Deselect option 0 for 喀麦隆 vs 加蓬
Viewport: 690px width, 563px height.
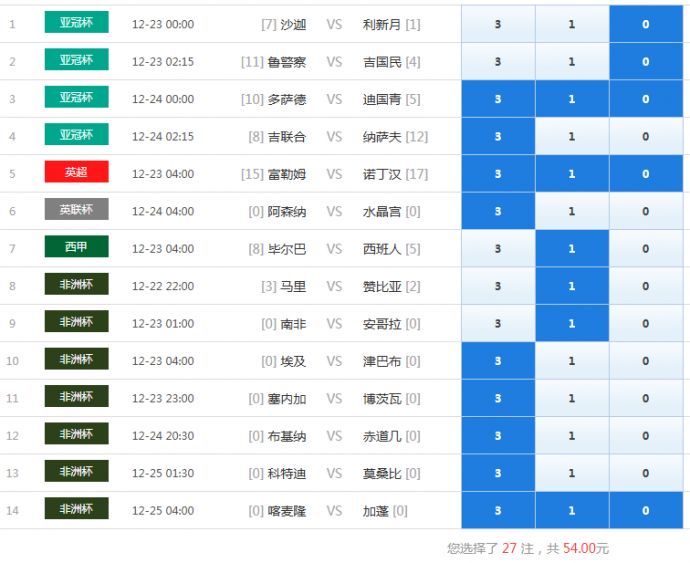point(645,511)
